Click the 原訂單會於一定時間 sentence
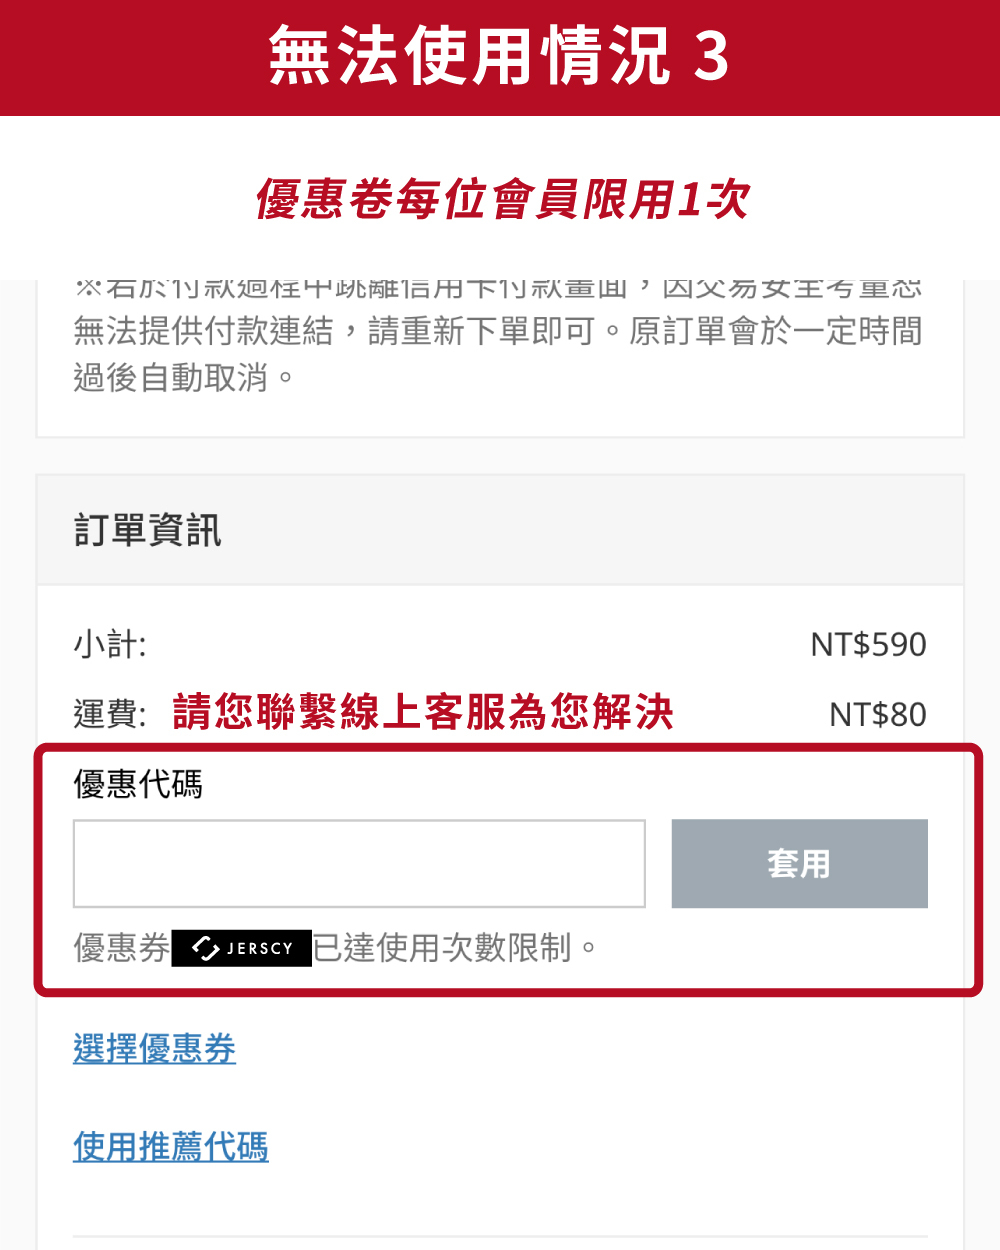 coord(775,331)
